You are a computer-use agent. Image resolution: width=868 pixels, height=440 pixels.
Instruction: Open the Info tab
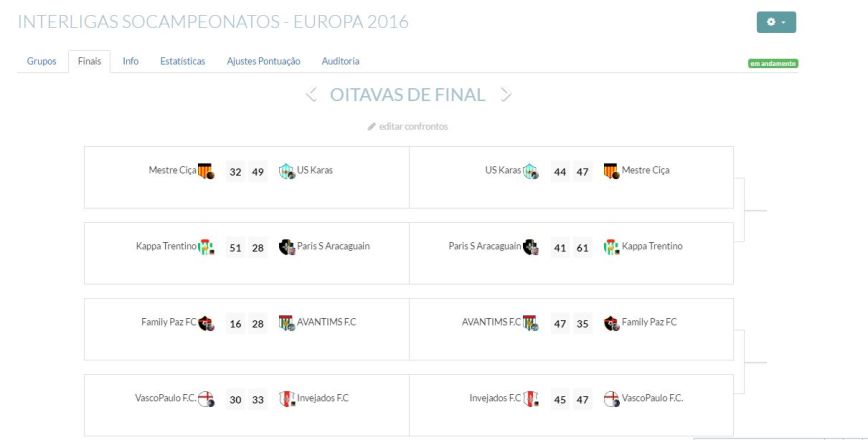[130, 61]
